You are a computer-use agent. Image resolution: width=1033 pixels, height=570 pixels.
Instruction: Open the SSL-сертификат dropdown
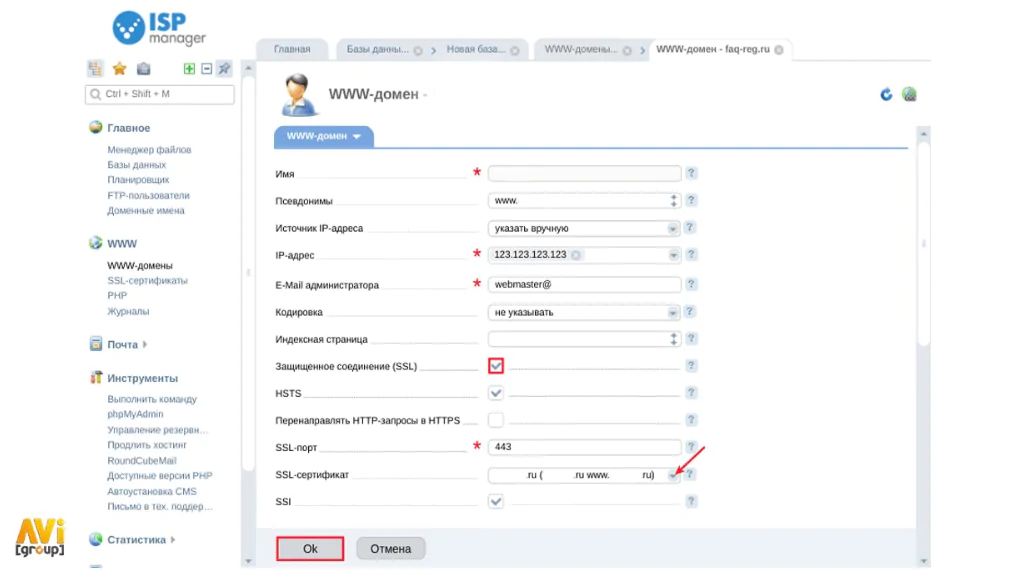(672, 475)
